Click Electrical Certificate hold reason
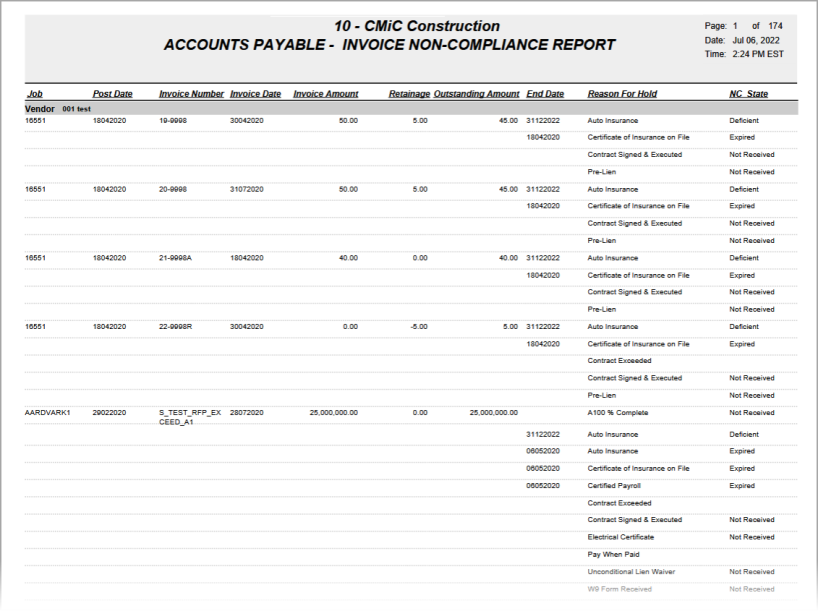The height and width of the screenshot is (611, 818). (620, 537)
